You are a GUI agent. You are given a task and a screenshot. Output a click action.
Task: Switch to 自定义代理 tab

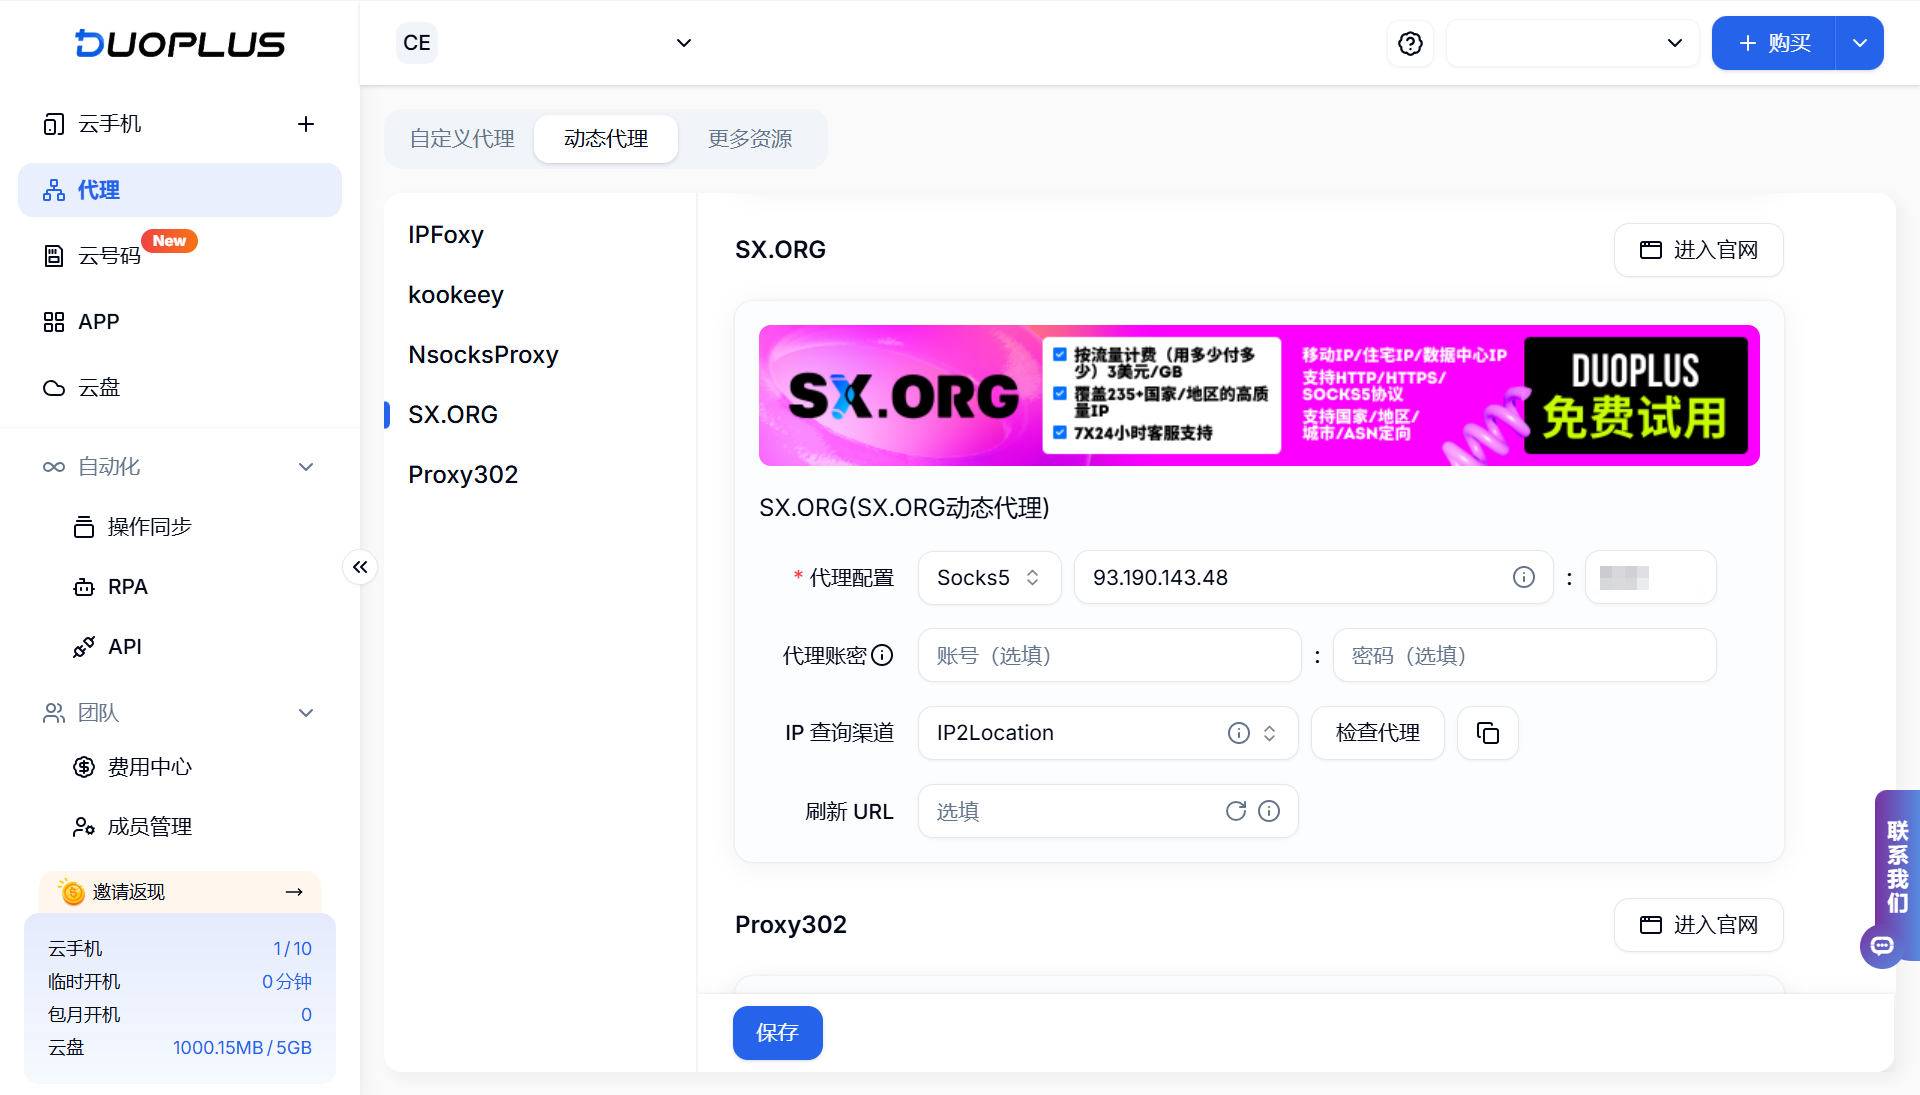coord(462,139)
